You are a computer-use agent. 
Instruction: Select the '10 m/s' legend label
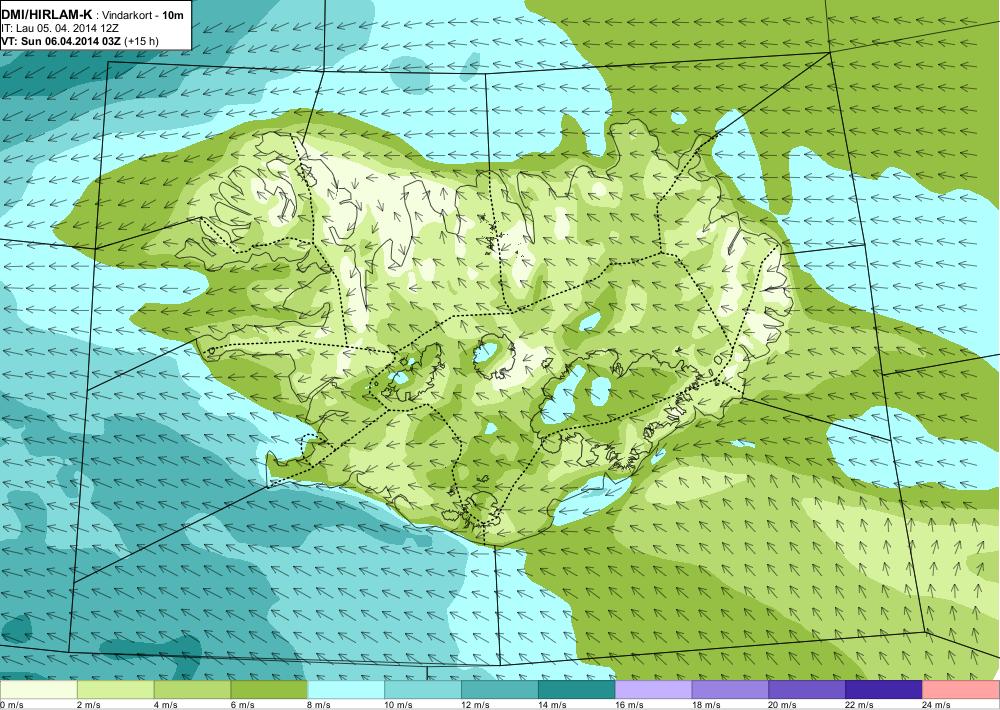[x=399, y=705]
